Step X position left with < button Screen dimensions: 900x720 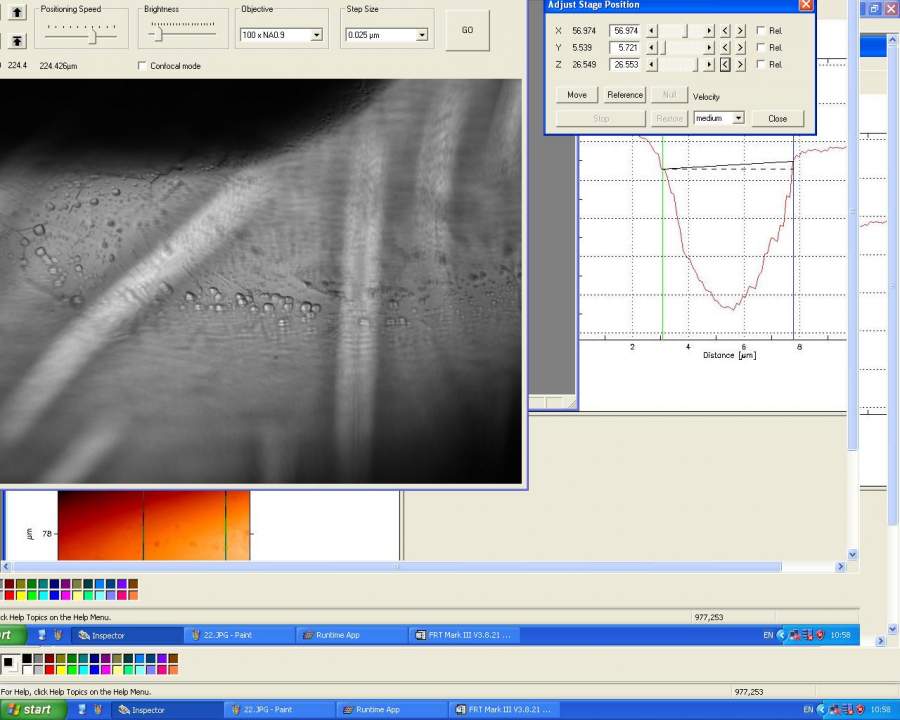725,31
